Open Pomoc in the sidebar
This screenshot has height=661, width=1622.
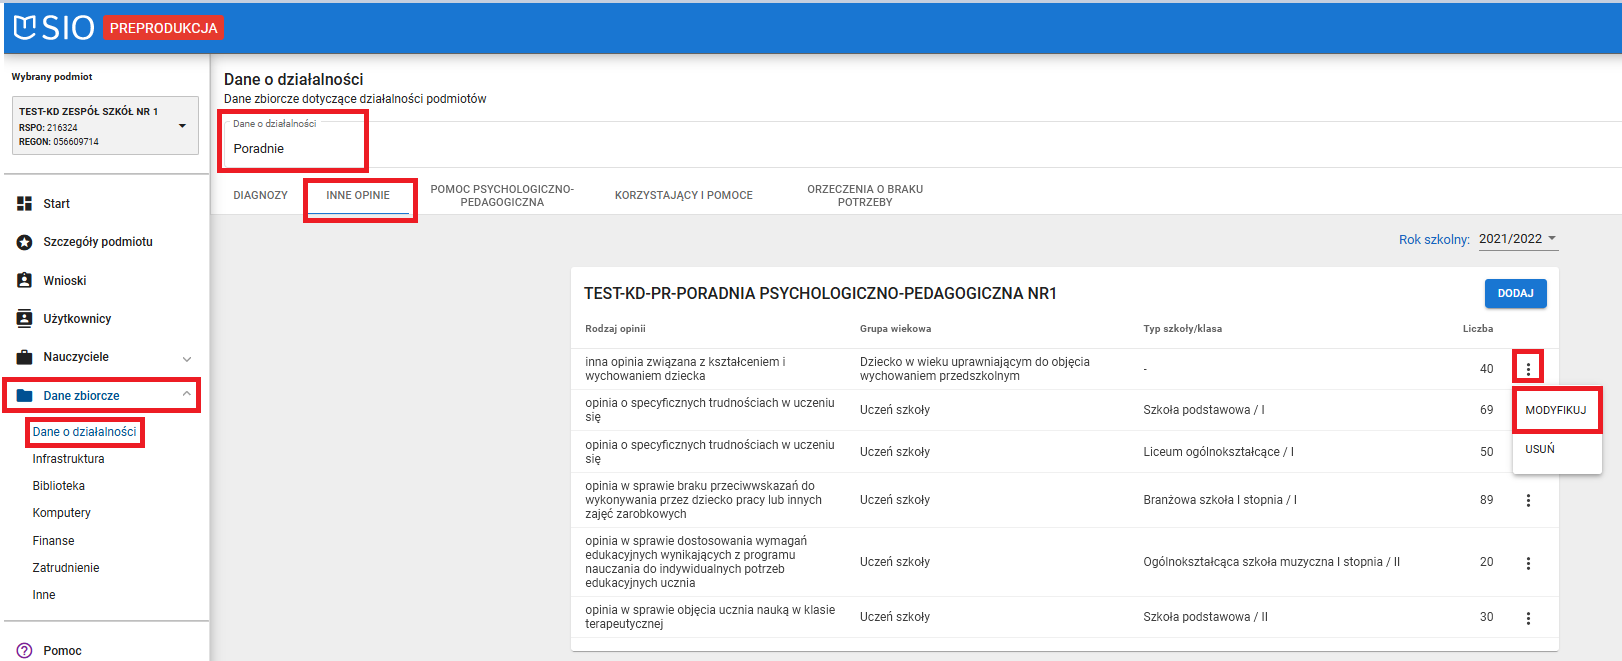pos(62,651)
